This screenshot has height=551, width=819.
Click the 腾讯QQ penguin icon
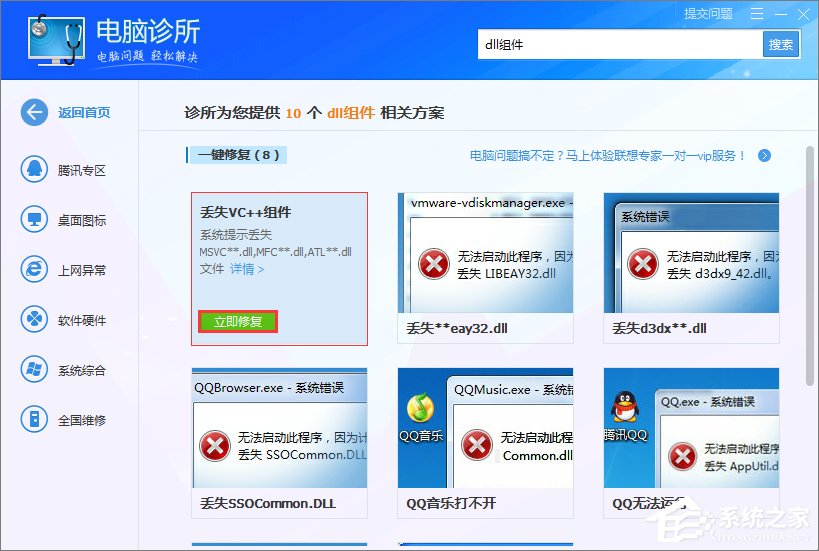pyautogui.click(x=625, y=407)
